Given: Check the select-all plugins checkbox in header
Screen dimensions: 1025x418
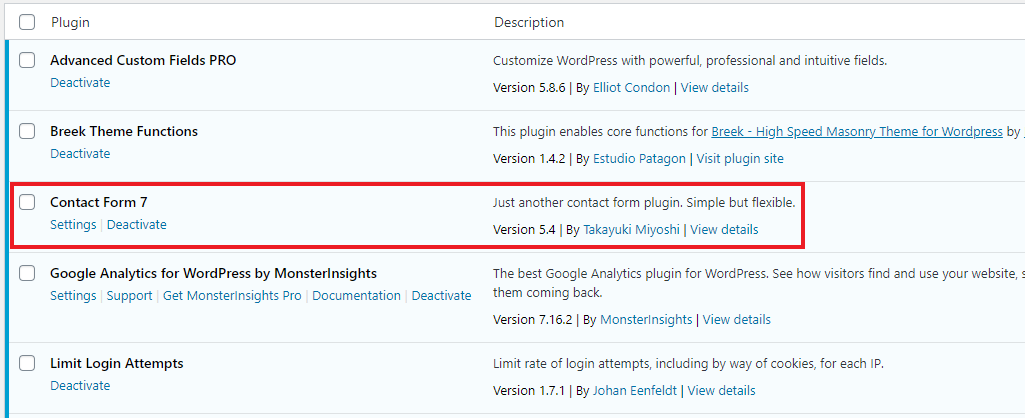Looking at the screenshot, I should coord(27,22).
